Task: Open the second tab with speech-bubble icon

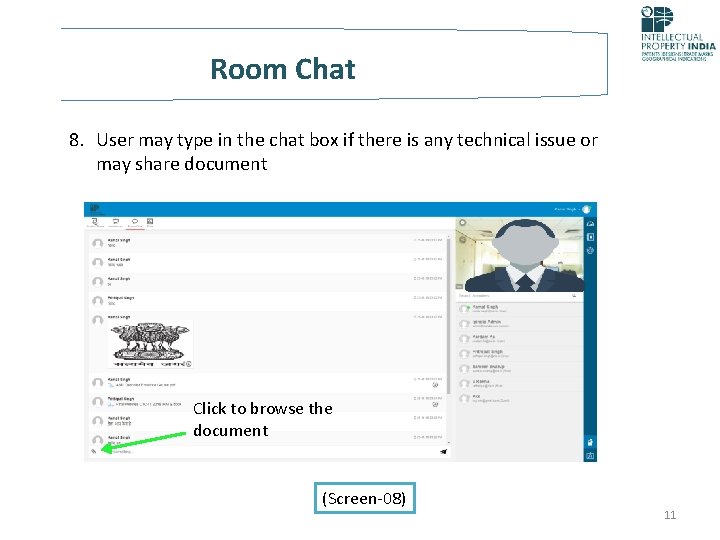Action: [x=116, y=223]
